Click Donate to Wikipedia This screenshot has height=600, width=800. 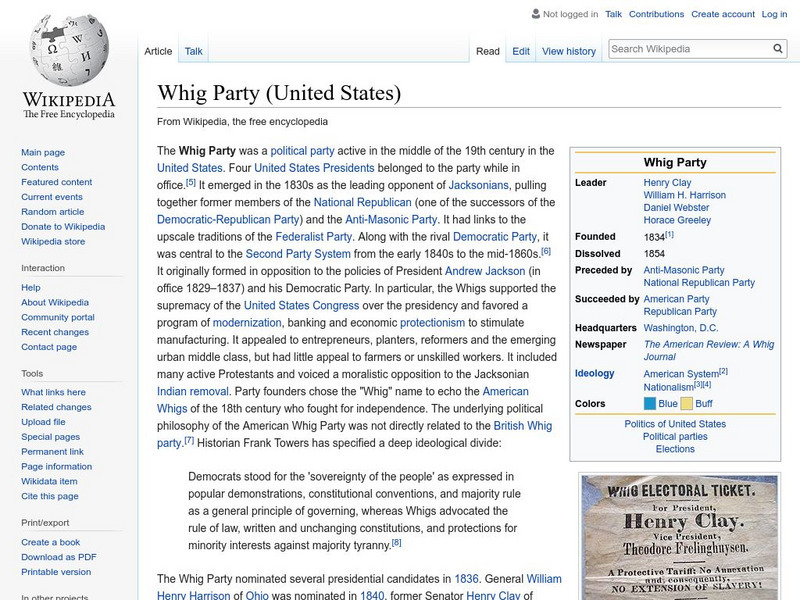pos(63,226)
